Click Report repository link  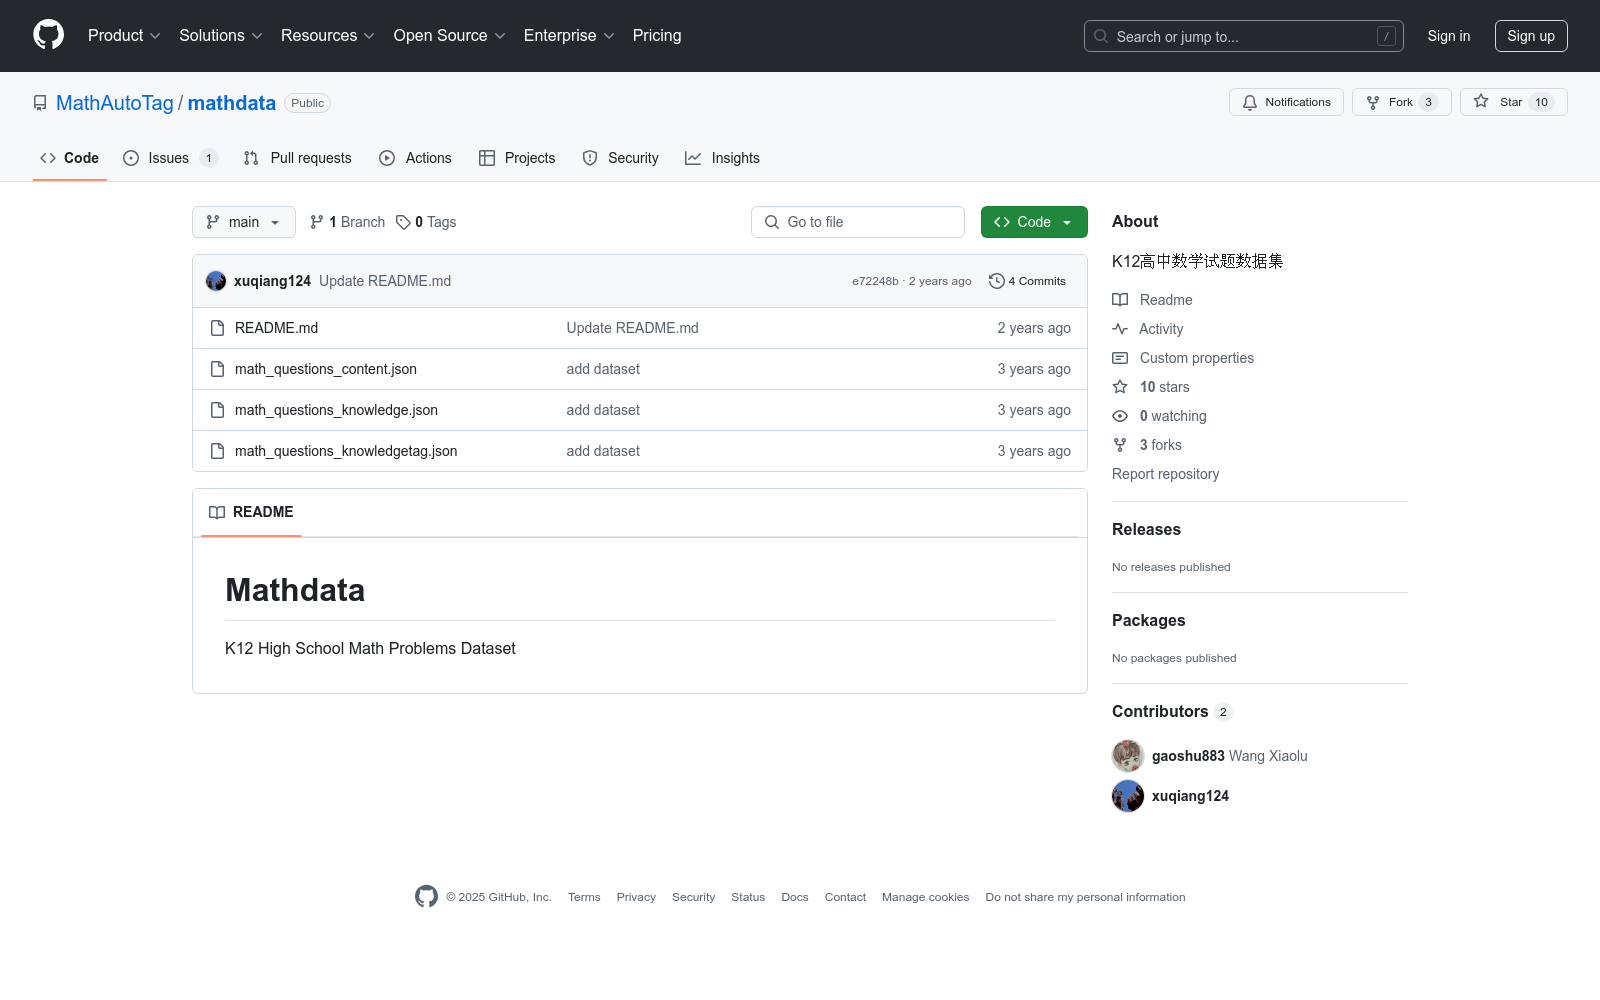pos(1165,474)
